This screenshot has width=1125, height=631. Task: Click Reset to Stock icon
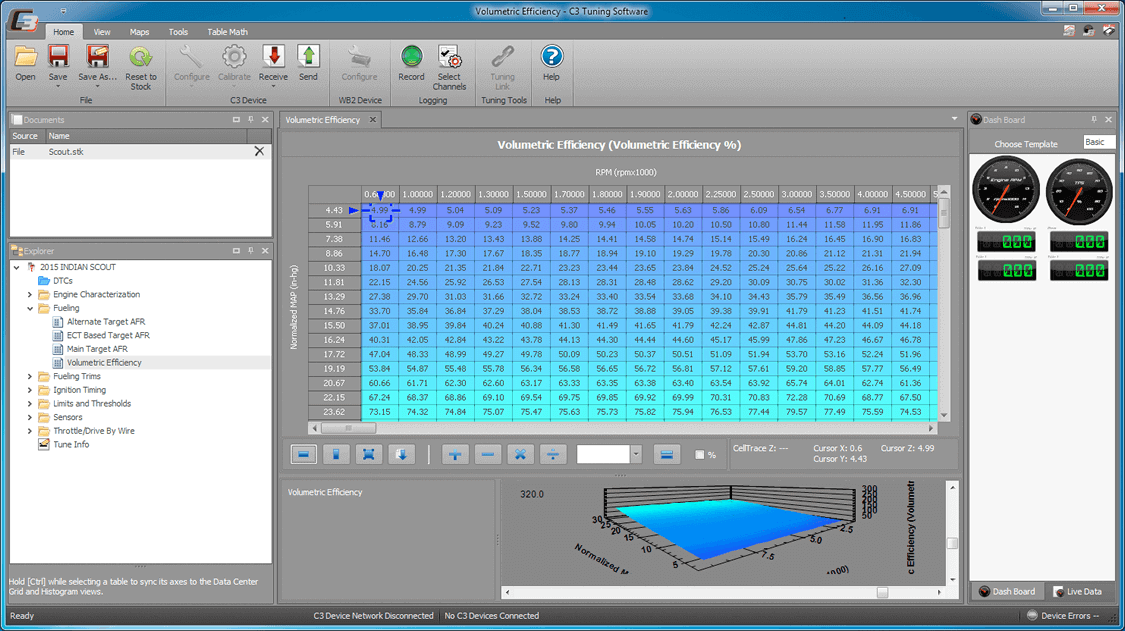(141, 57)
